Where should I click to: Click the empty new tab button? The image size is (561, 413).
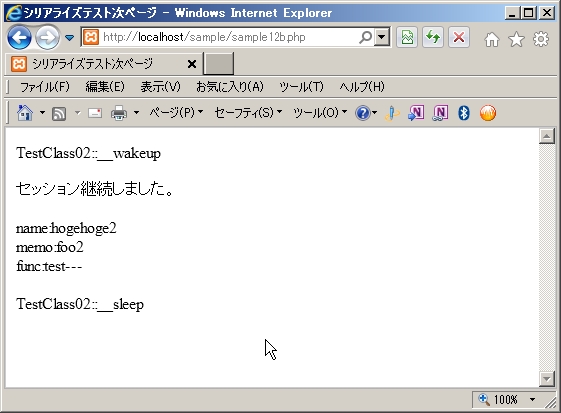(x=219, y=63)
